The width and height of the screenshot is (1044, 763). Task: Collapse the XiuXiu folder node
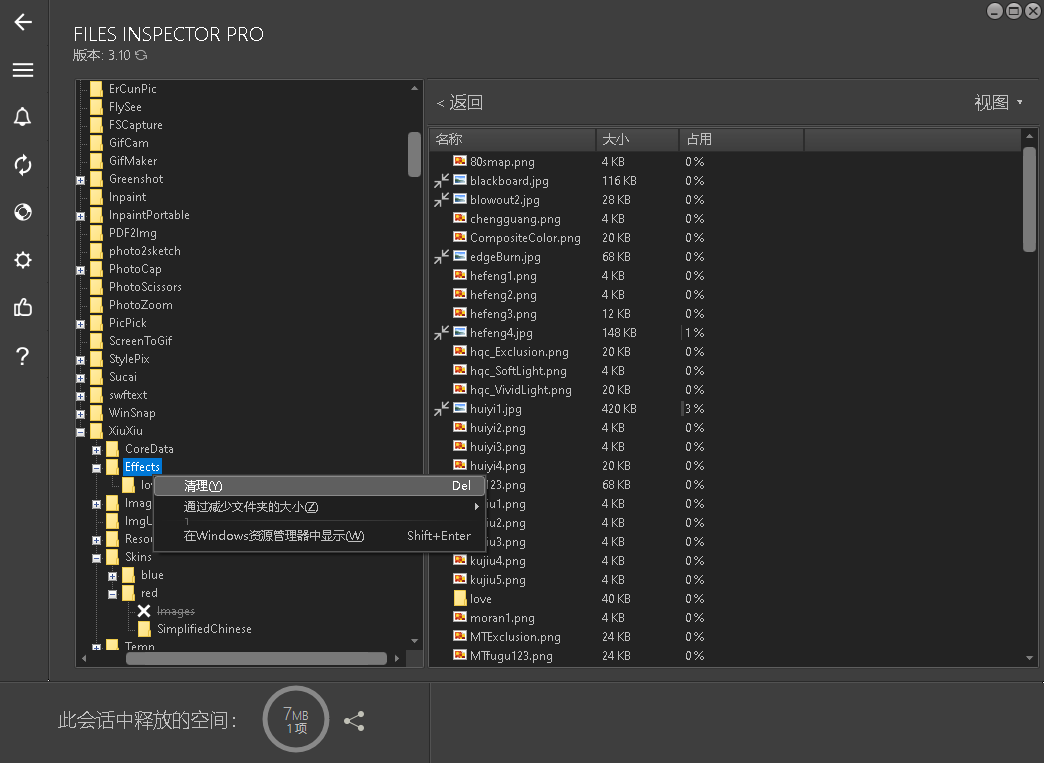tap(81, 431)
